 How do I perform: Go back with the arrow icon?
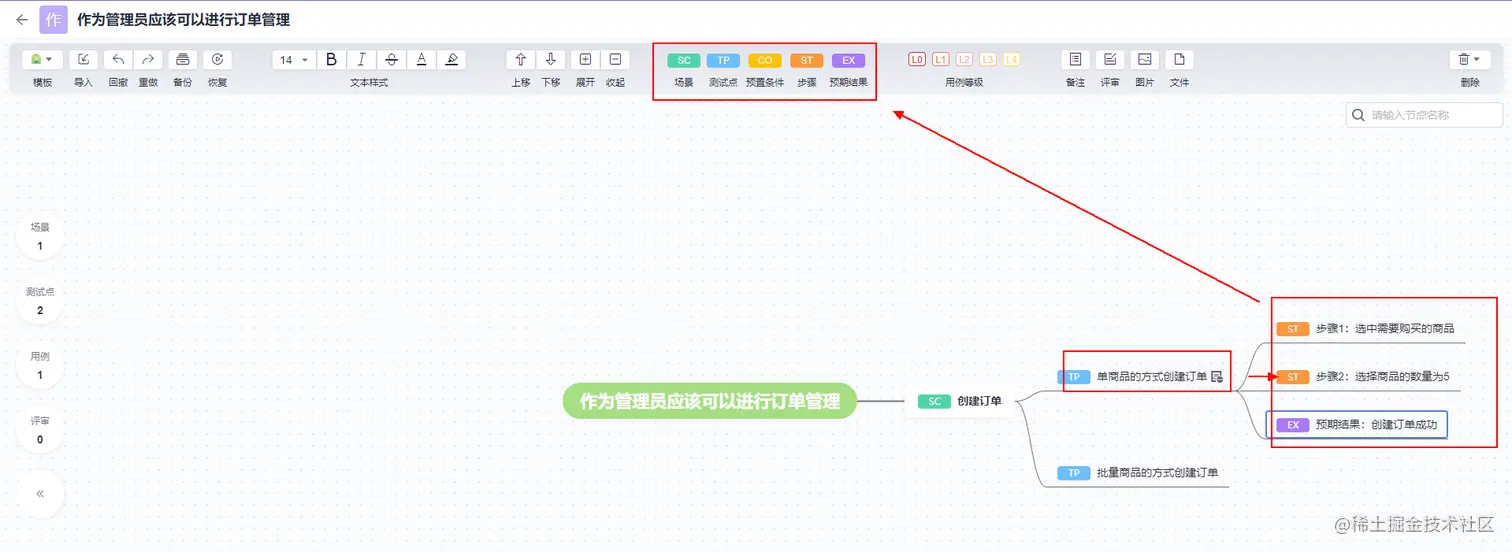[22, 20]
